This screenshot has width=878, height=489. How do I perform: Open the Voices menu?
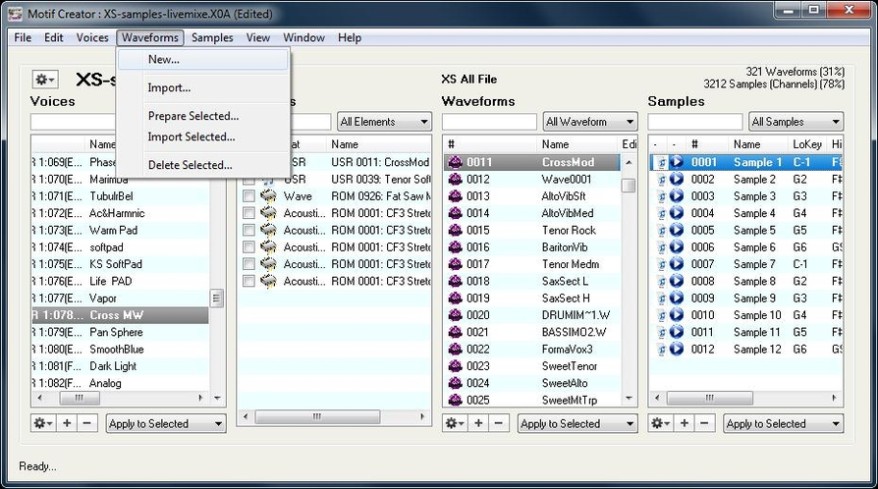[92, 38]
